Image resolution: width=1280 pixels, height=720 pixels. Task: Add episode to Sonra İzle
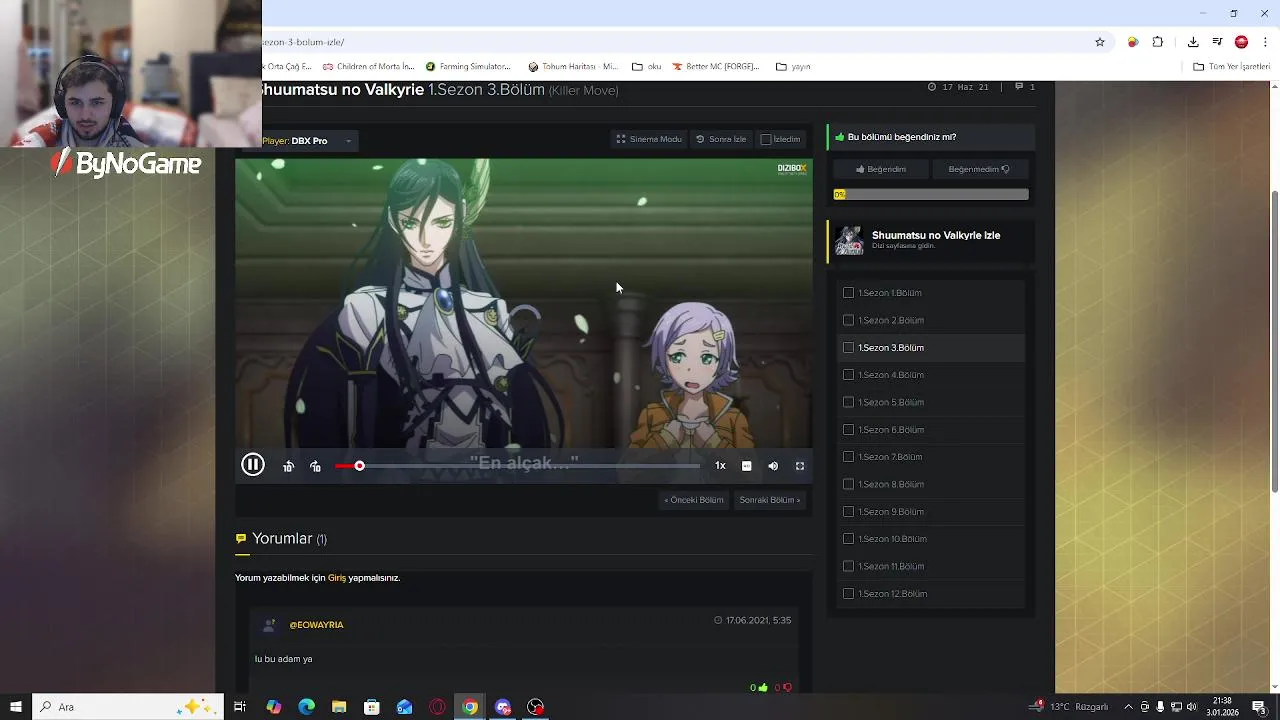(721, 139)
